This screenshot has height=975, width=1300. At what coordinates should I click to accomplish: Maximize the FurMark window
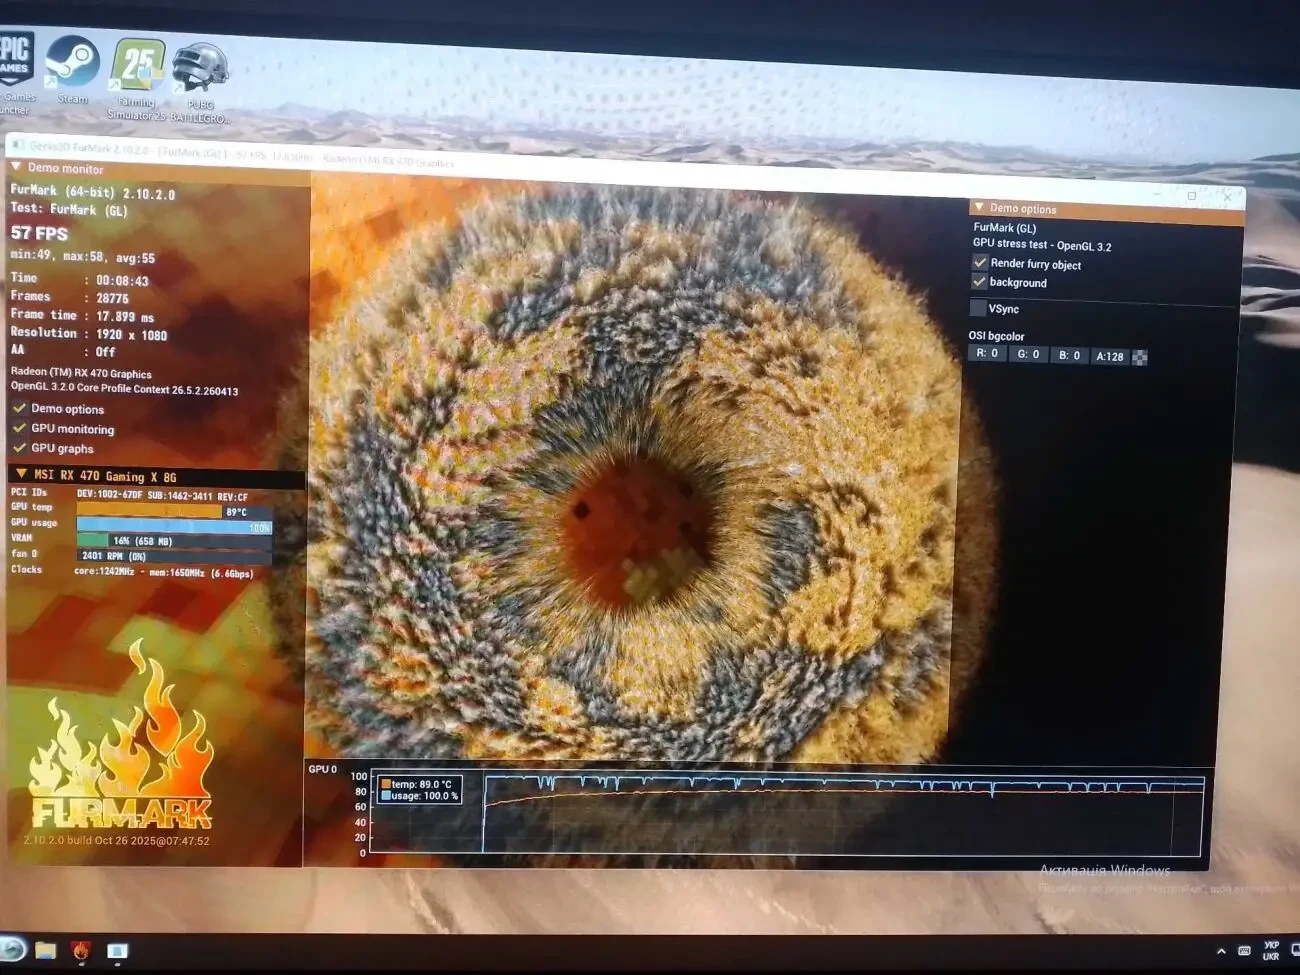(x=1191, y=196)
